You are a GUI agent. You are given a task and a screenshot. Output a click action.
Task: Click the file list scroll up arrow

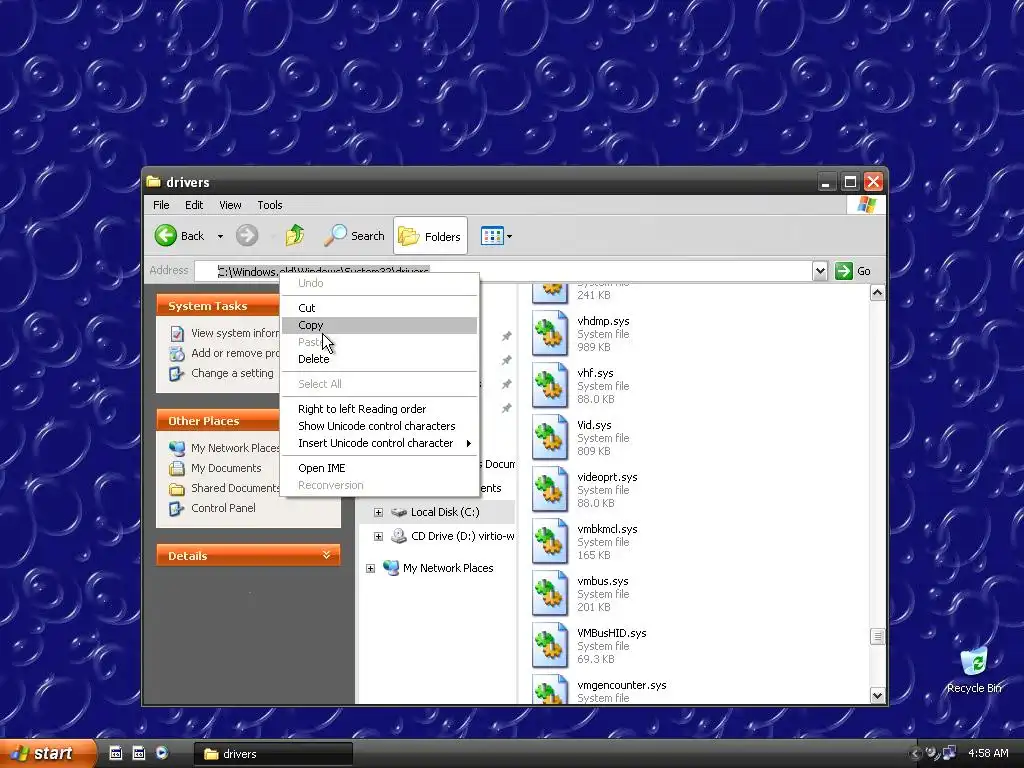pos(877,293)
